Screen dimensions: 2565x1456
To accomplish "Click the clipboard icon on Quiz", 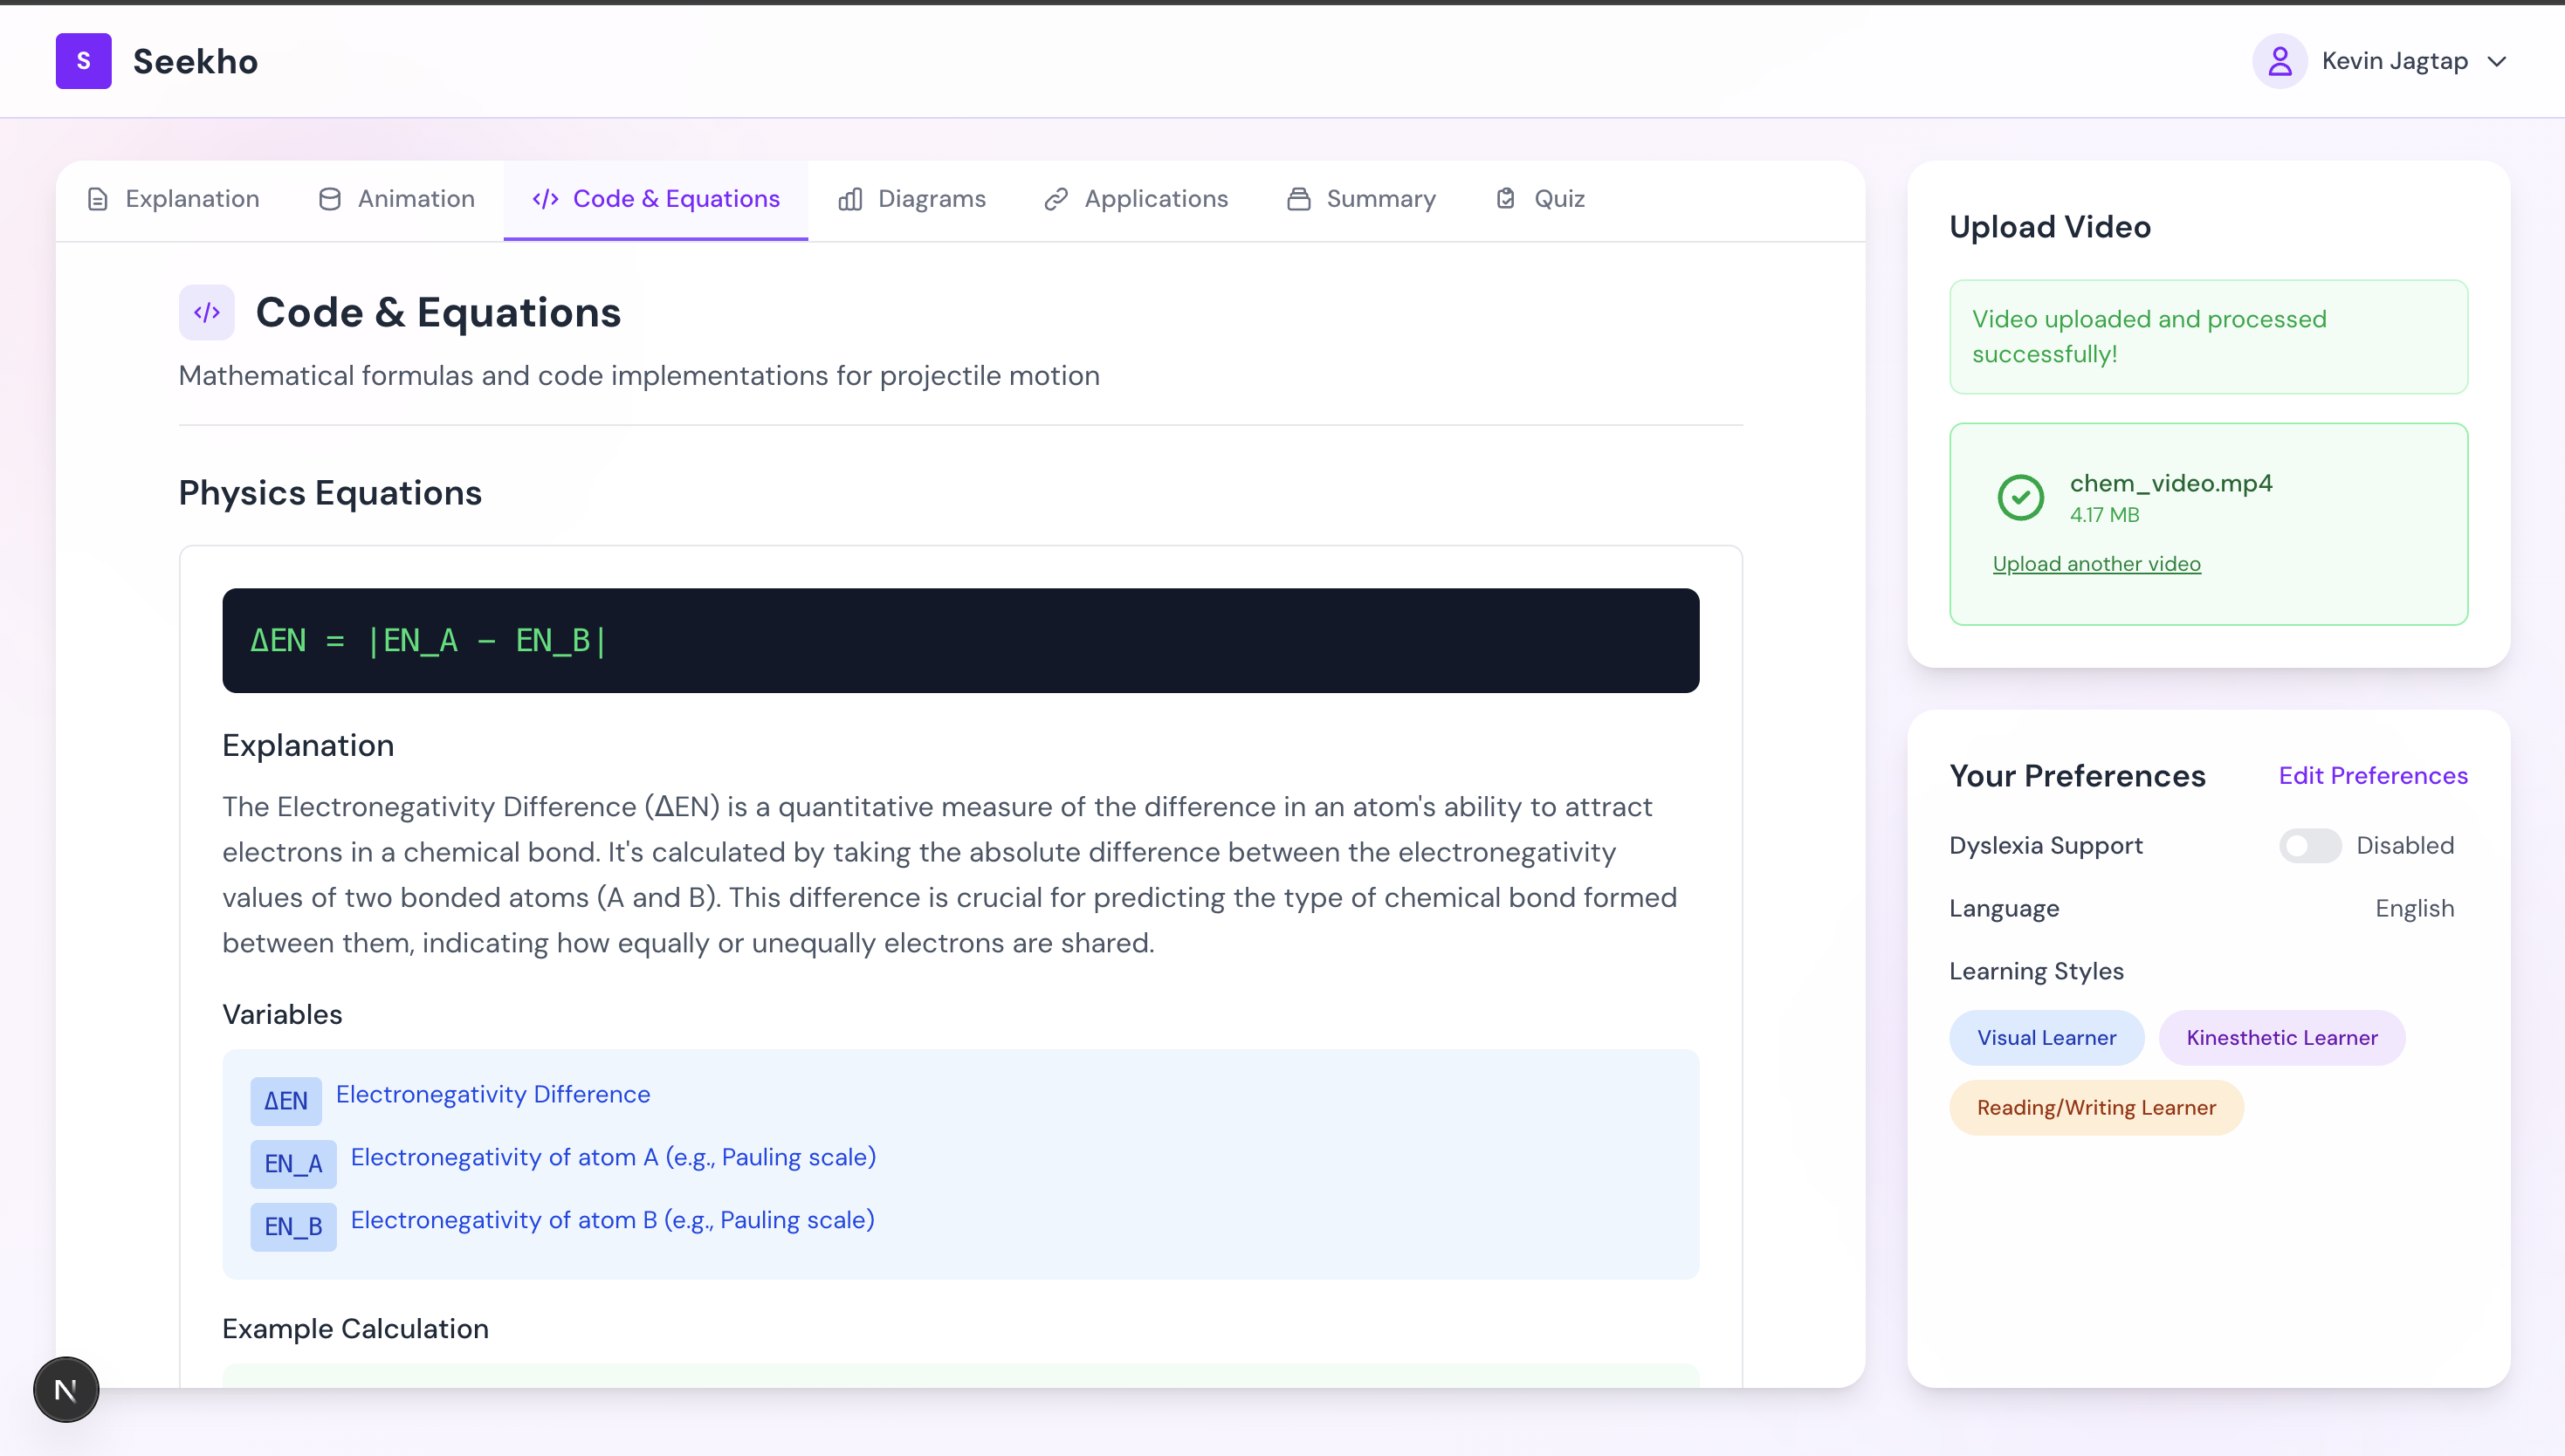I will 1505,199.
